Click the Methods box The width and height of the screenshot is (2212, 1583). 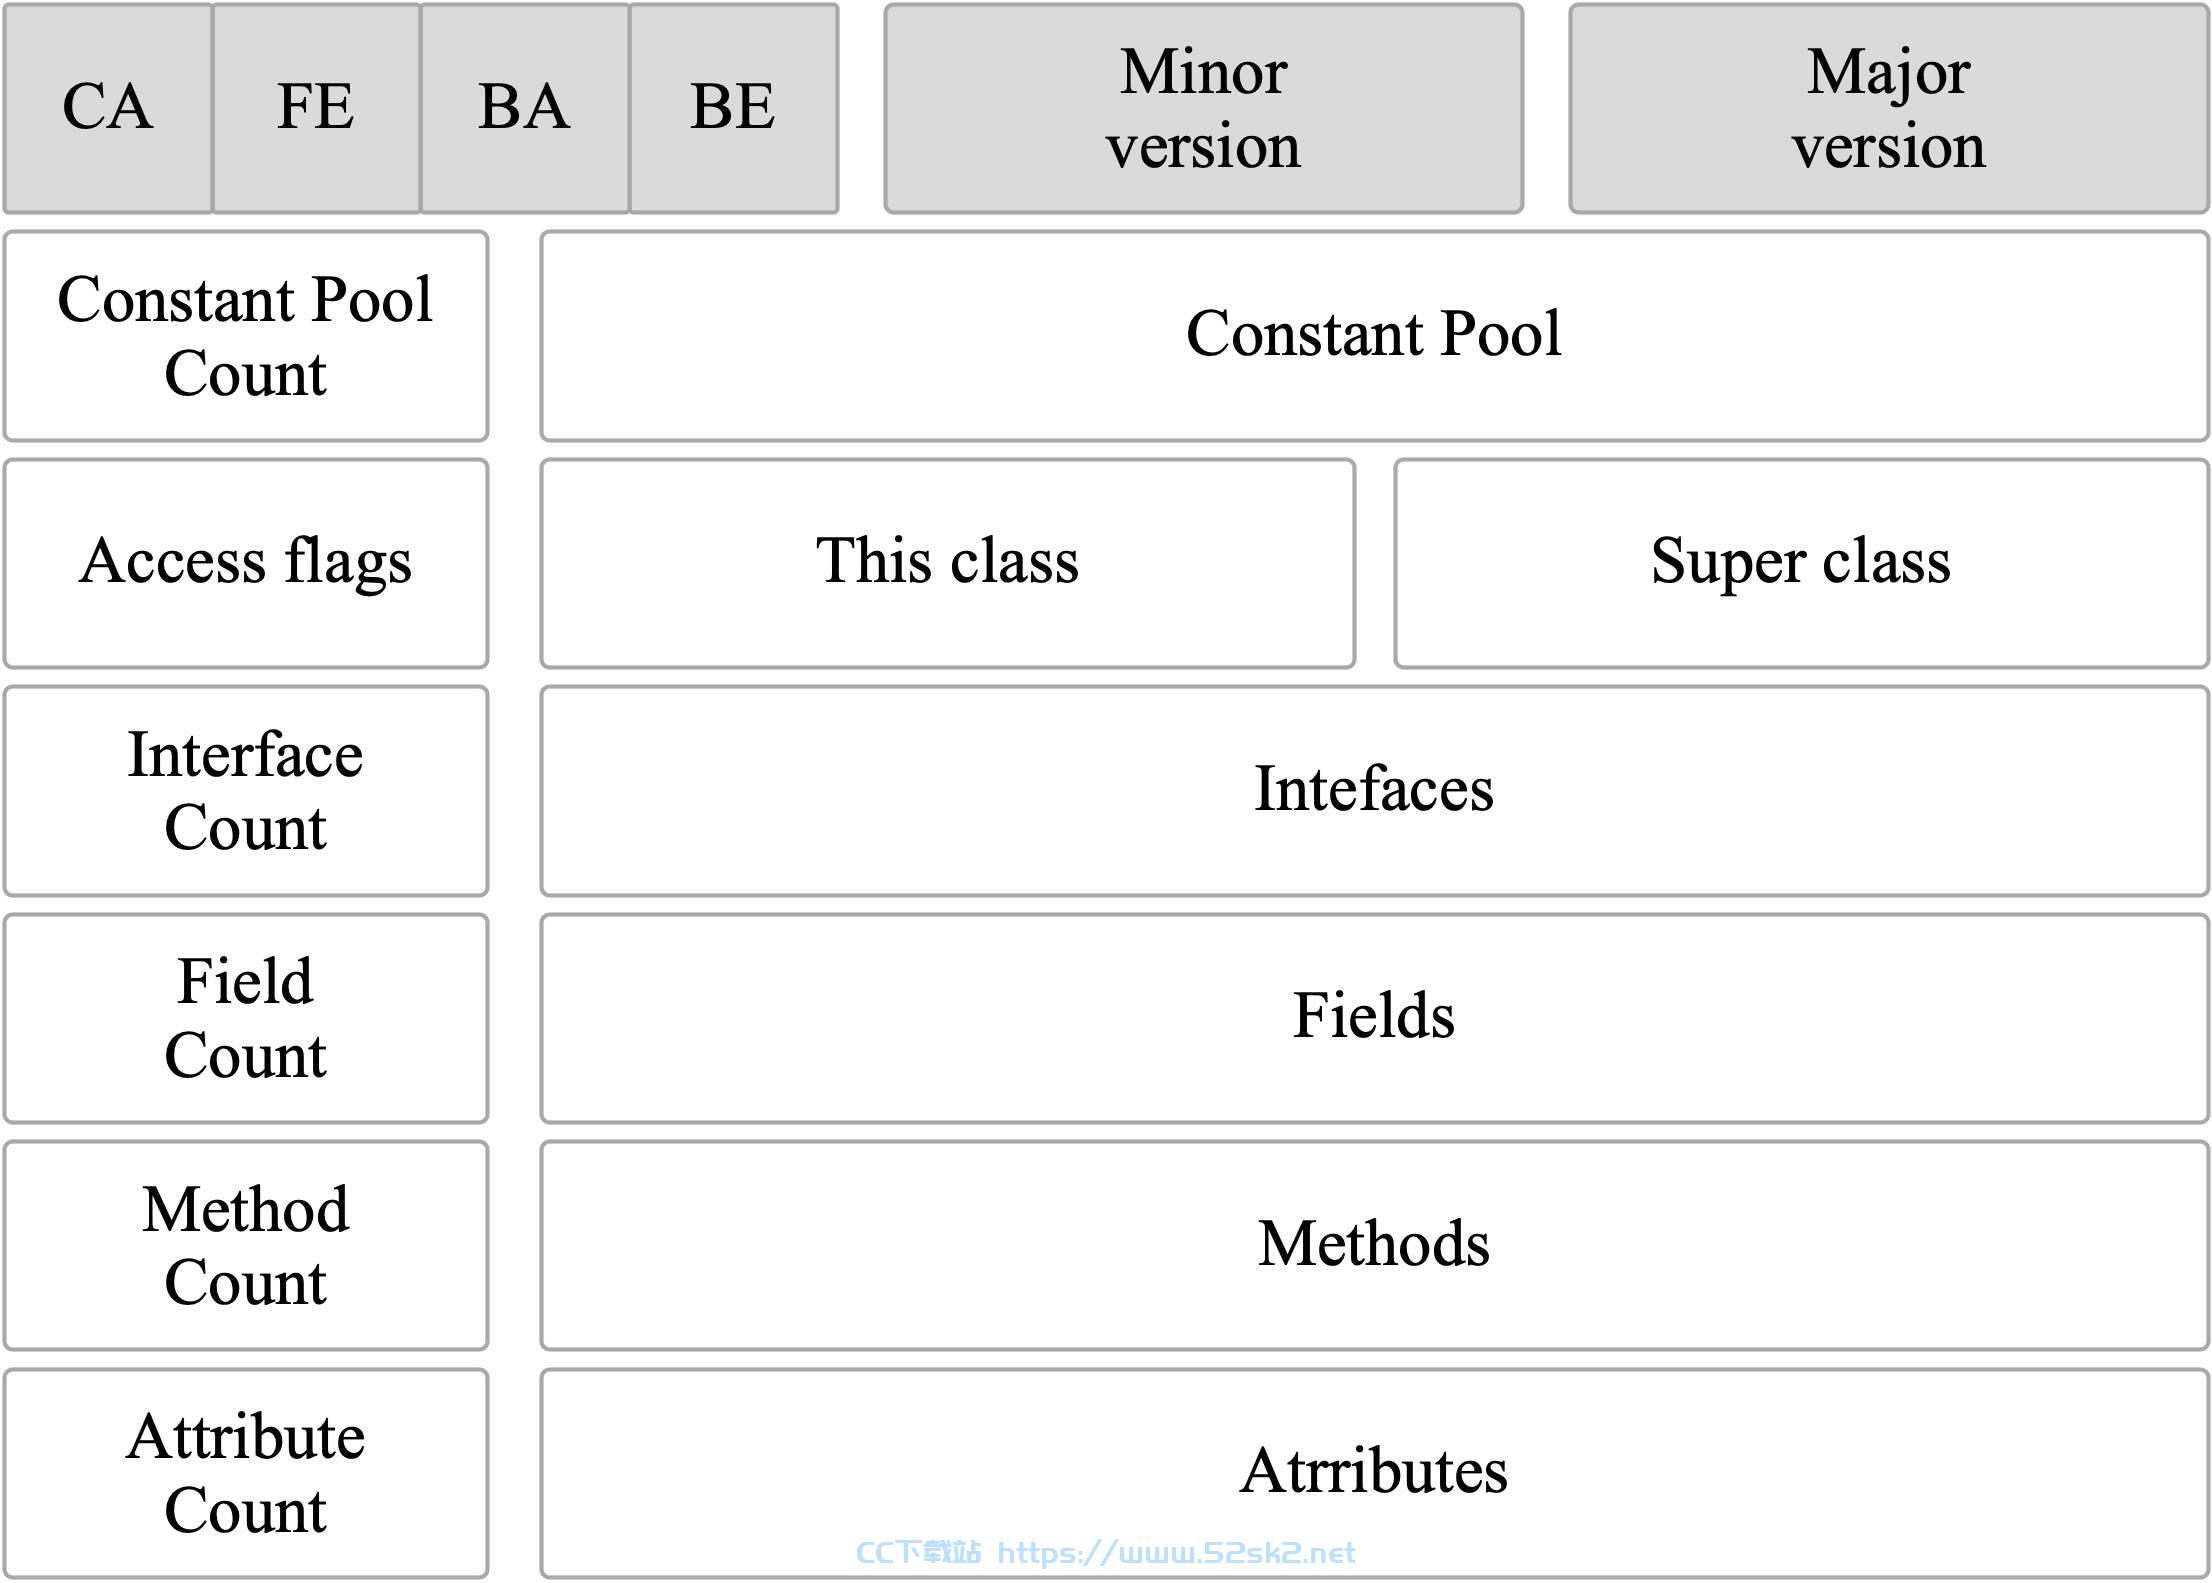[1375, 1246]
